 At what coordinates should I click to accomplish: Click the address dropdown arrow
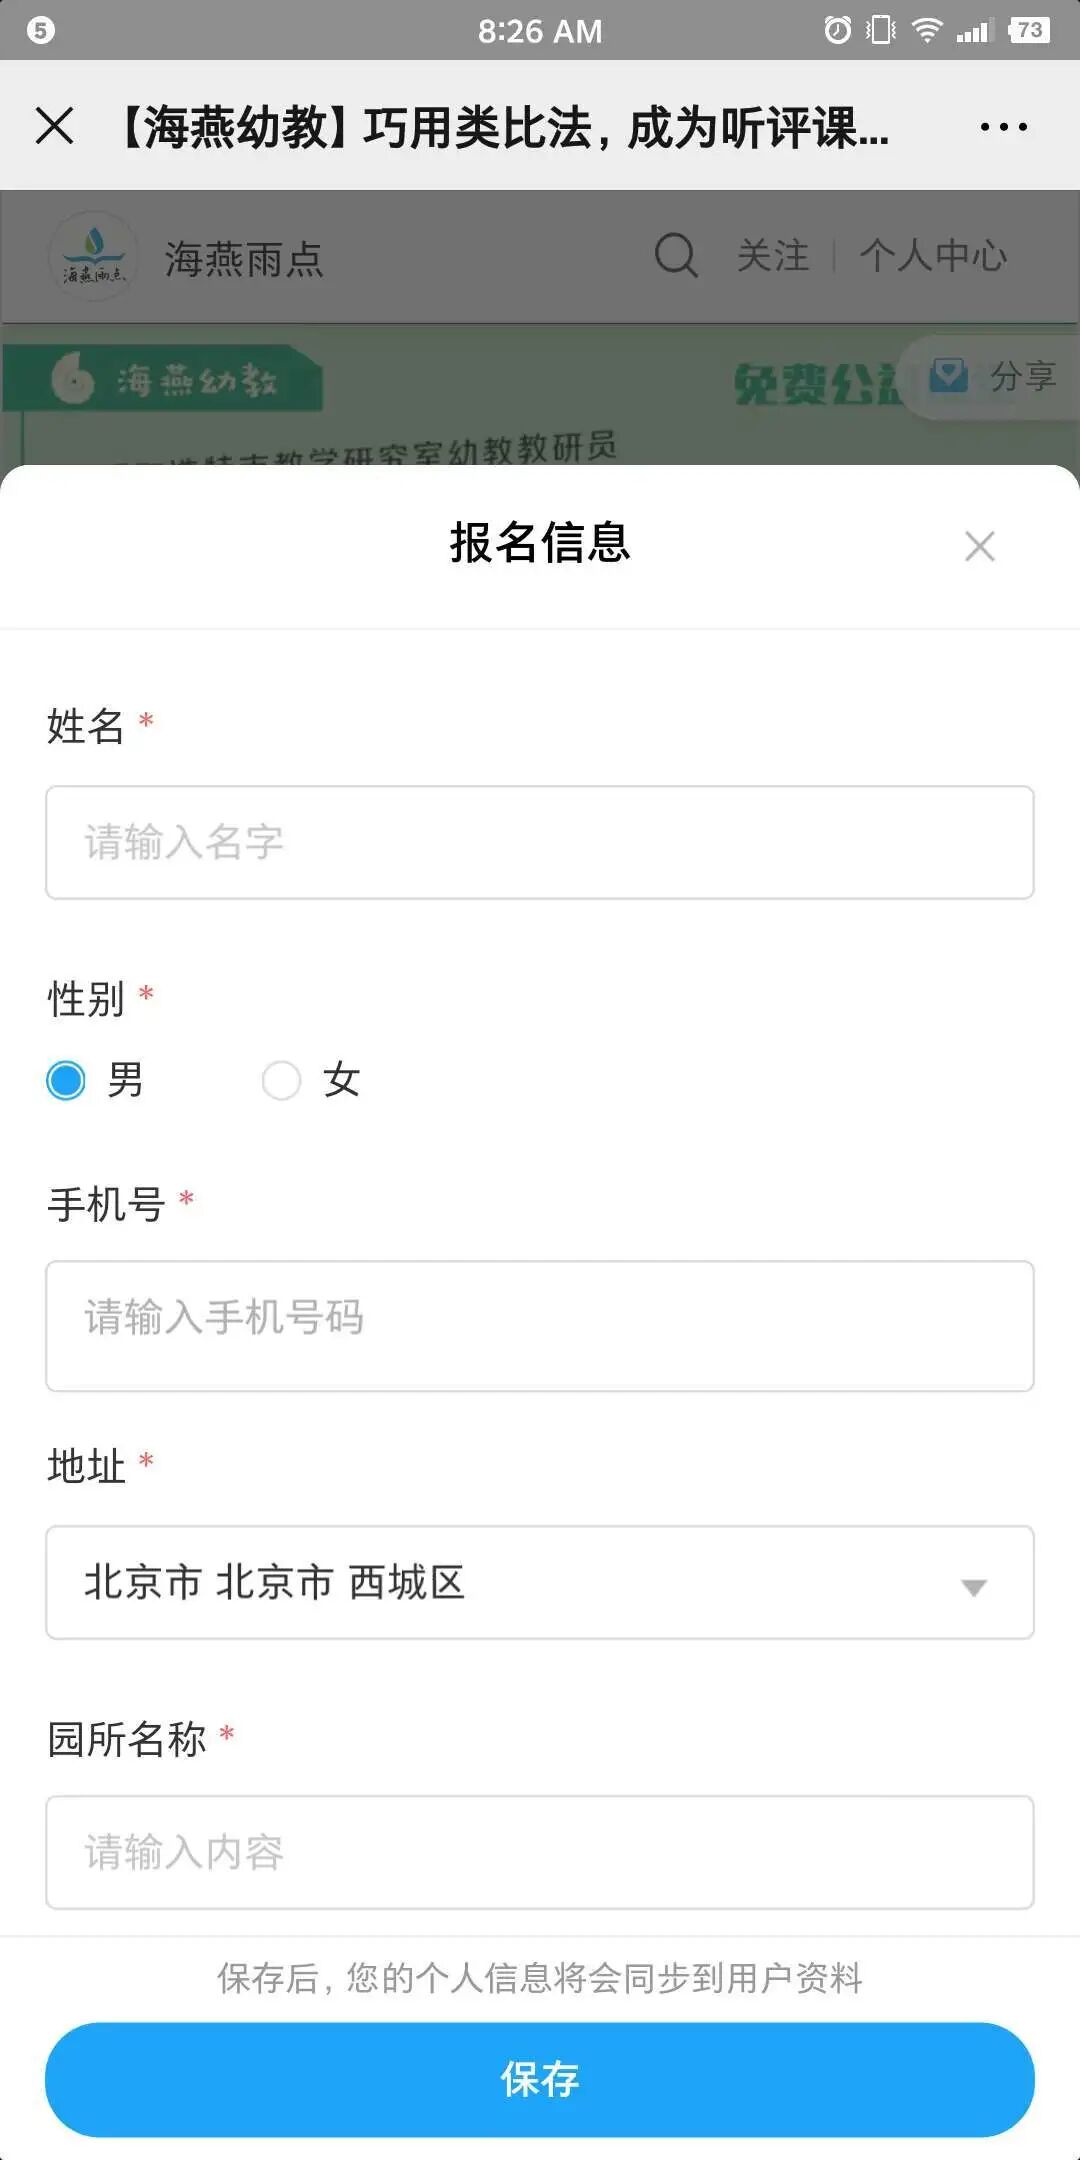click(973, 1587)
